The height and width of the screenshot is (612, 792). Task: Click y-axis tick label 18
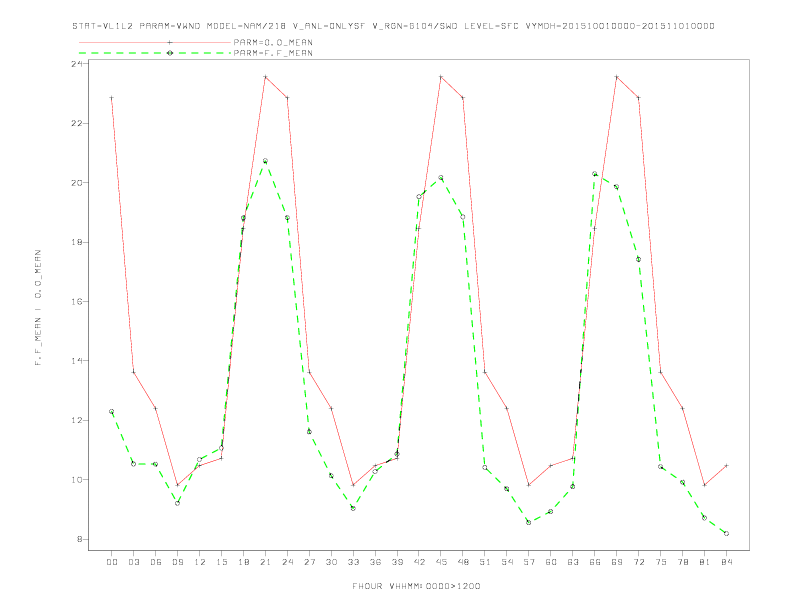(x=77, y=242)
